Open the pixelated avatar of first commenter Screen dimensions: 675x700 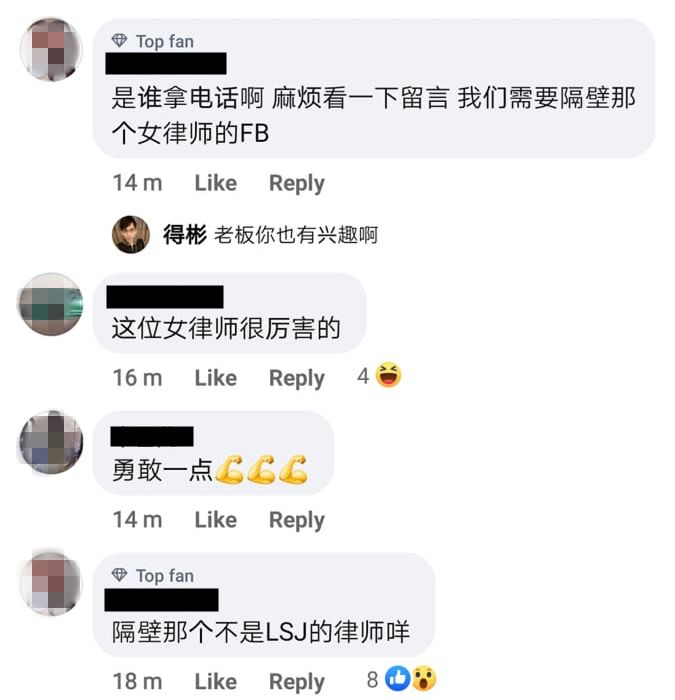point(51,50)
